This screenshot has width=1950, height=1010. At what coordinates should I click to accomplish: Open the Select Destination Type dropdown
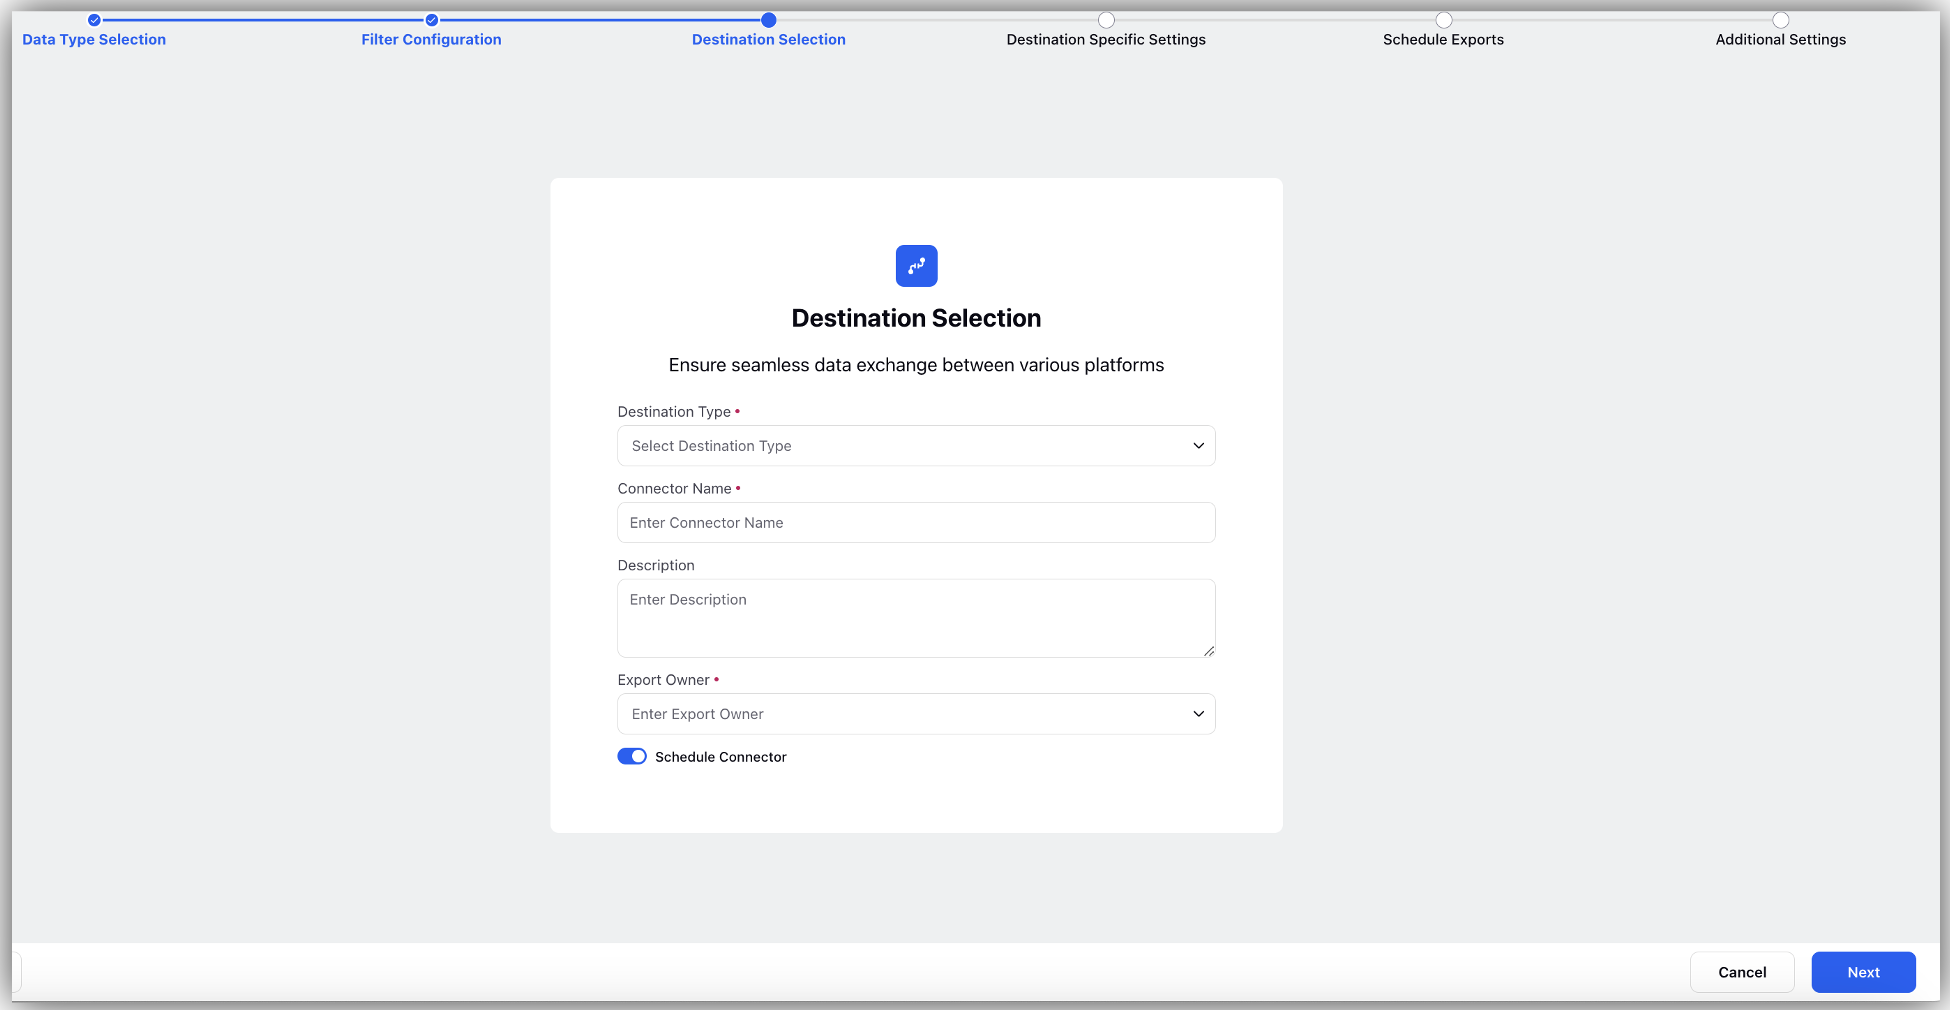point(916,446)
